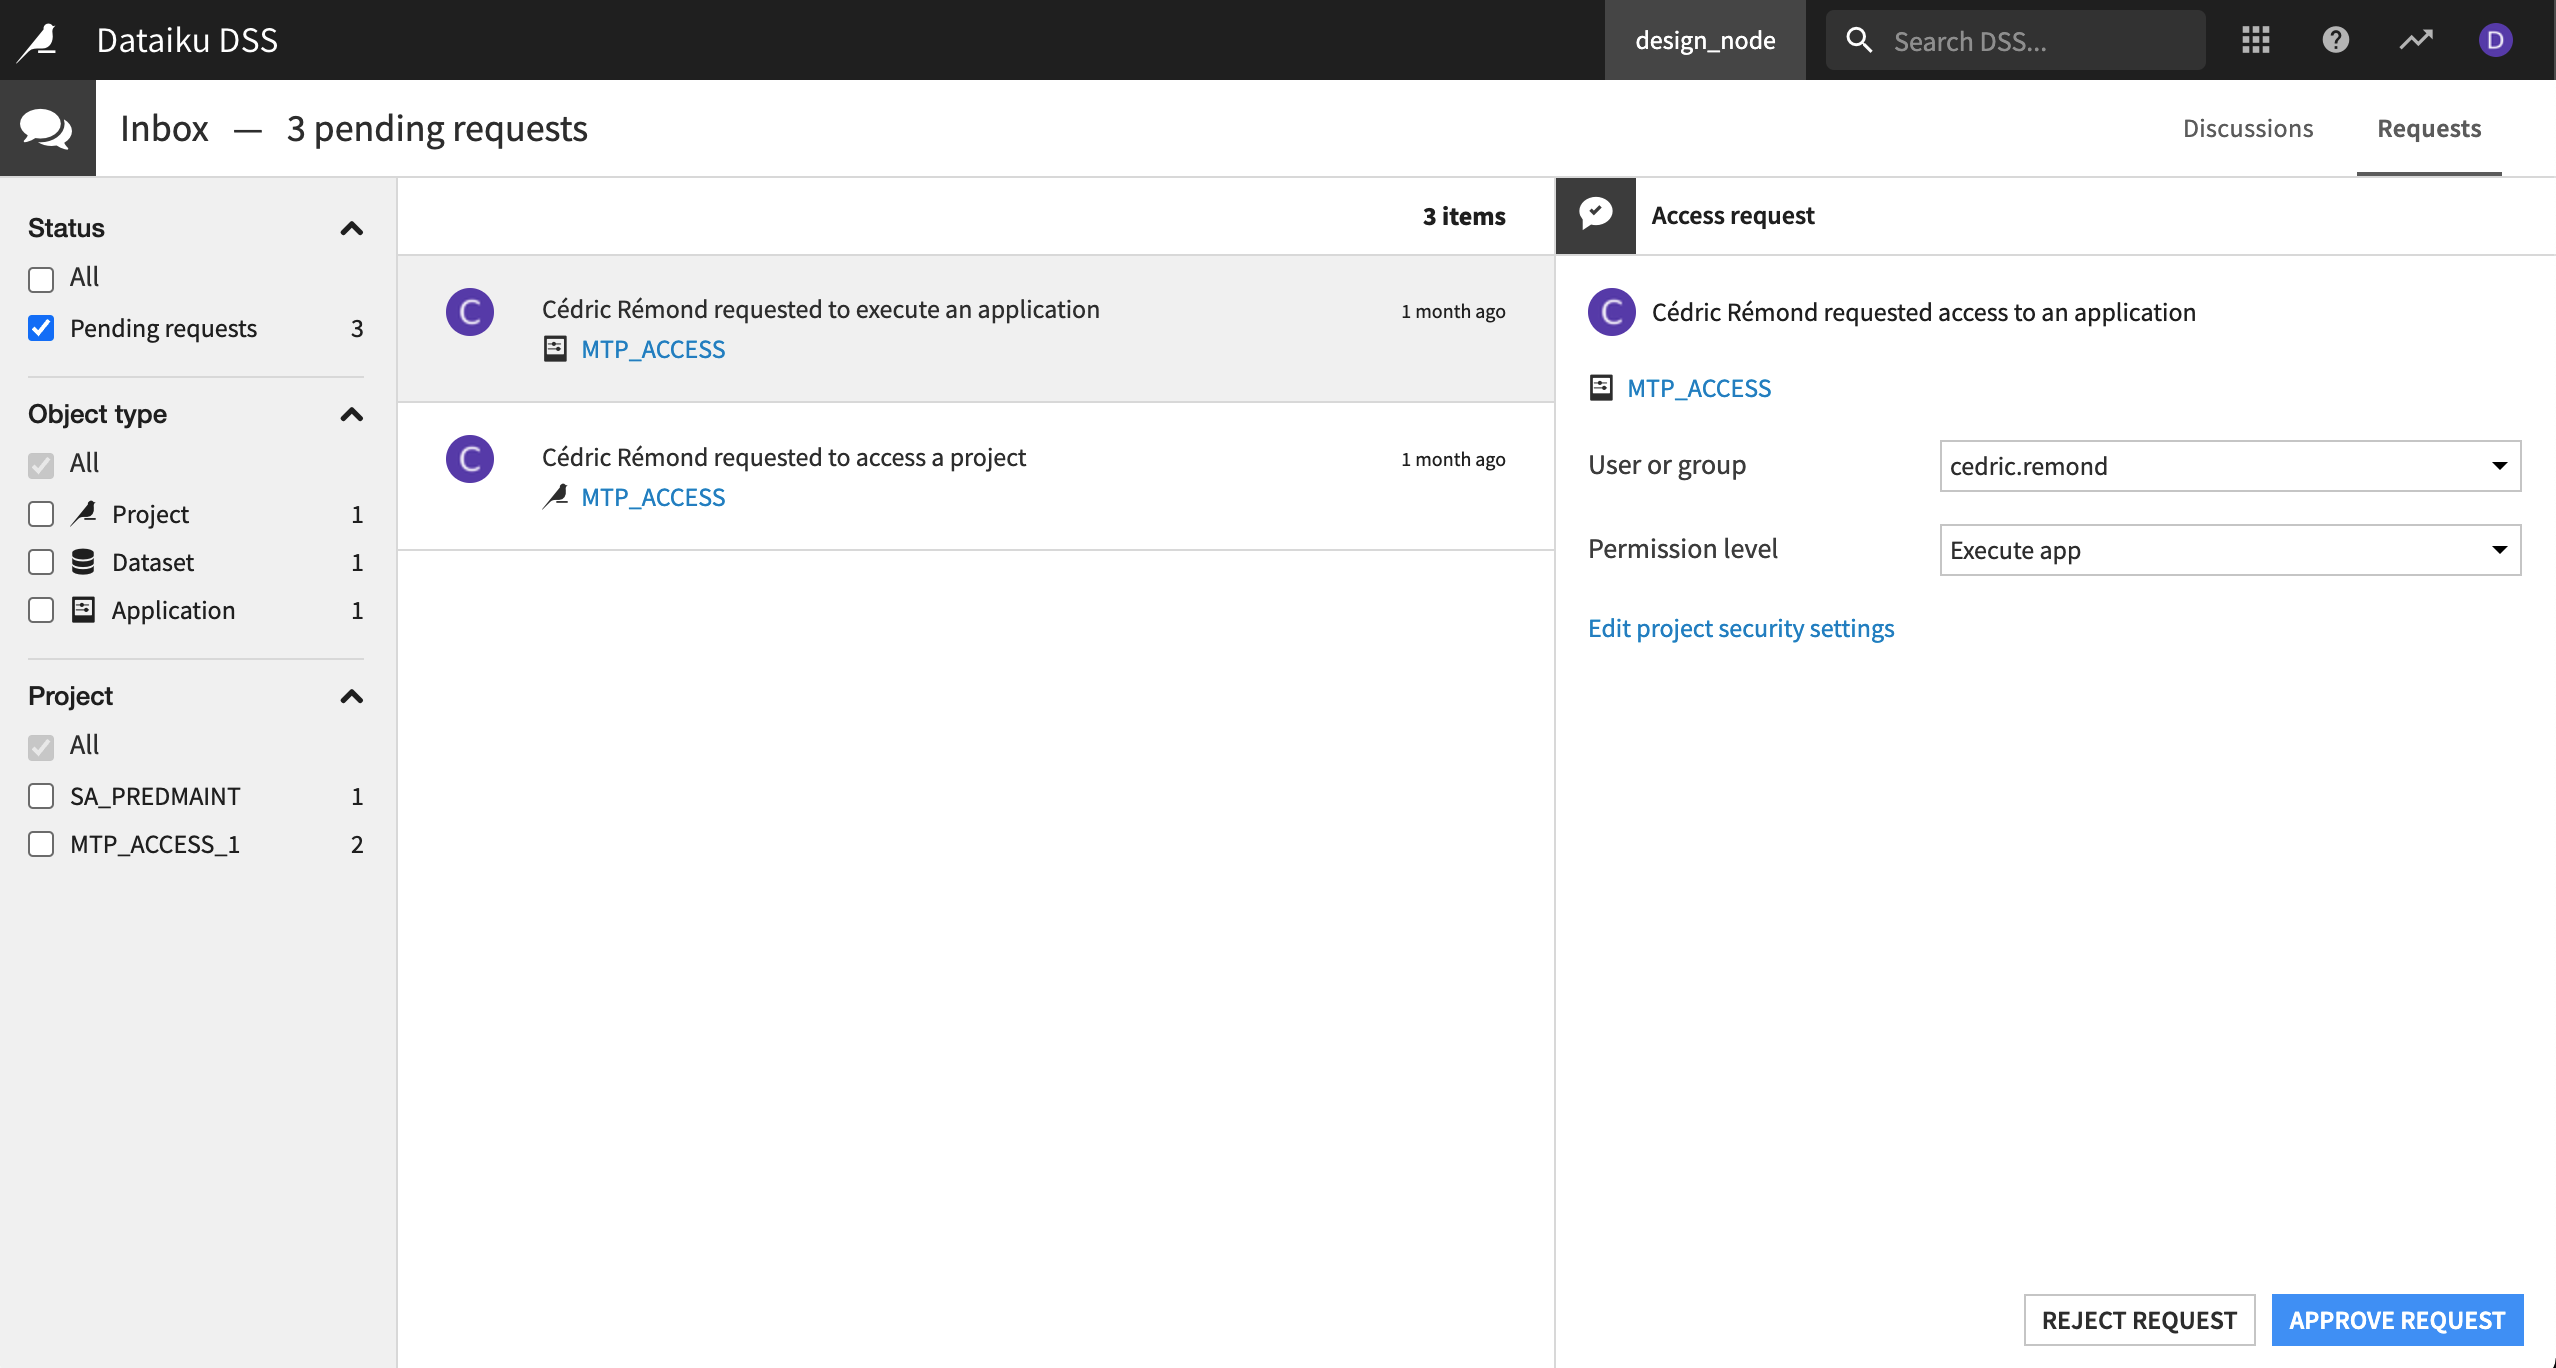Click the Application icon in Object type filter
Screen dimensions: 2556x1368
82,609
